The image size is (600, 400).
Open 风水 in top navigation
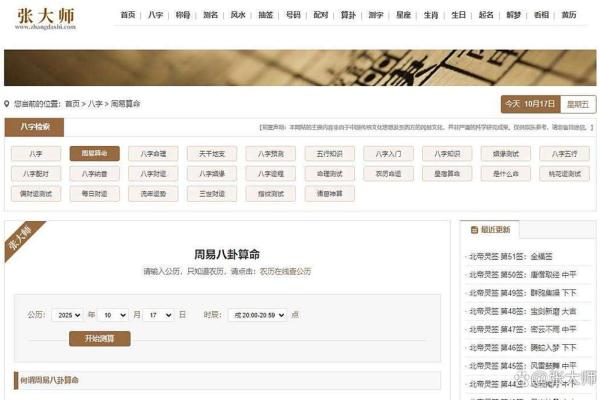238,15
